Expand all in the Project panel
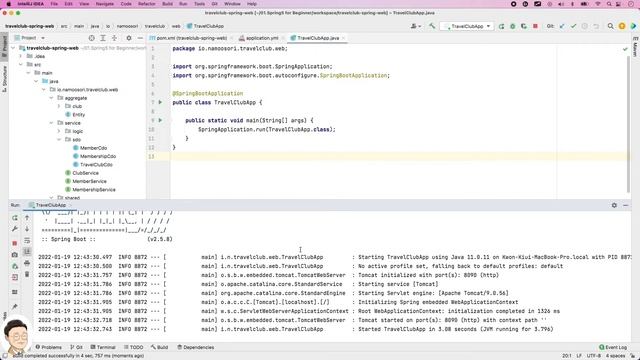Screen dimensions: 640x360 (103, 38)
